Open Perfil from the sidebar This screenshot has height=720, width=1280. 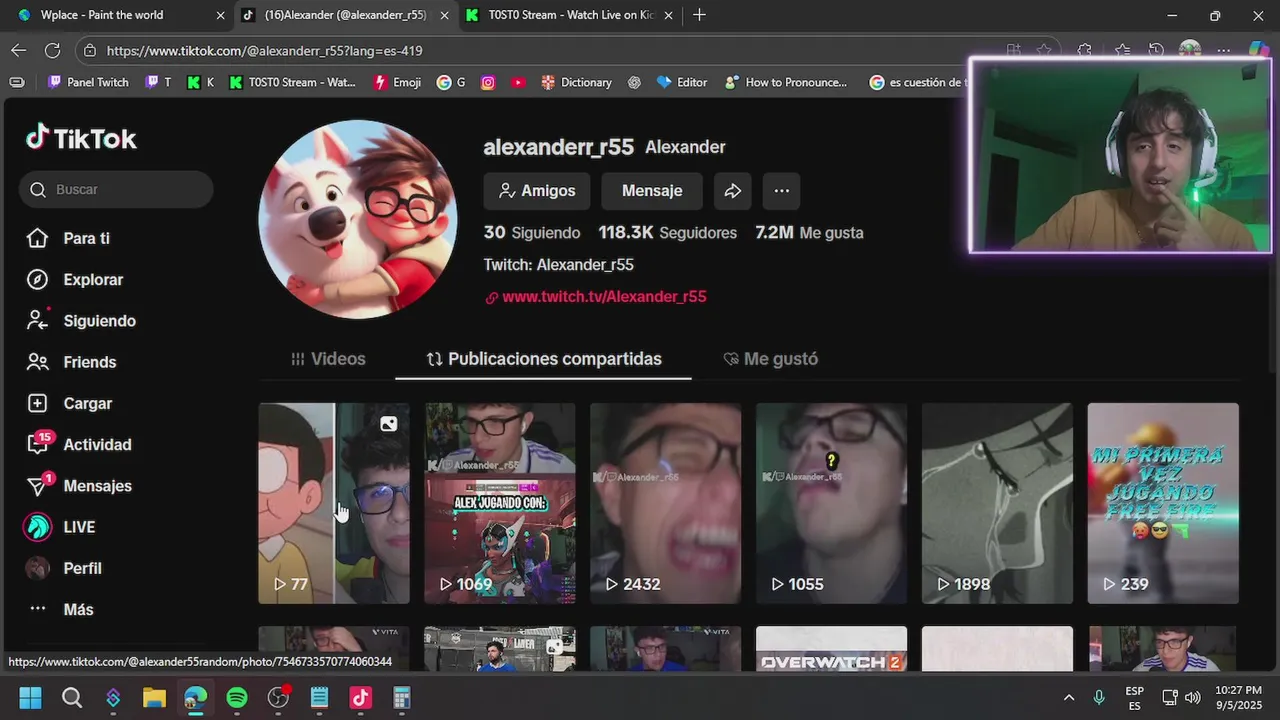pos(64,568)
